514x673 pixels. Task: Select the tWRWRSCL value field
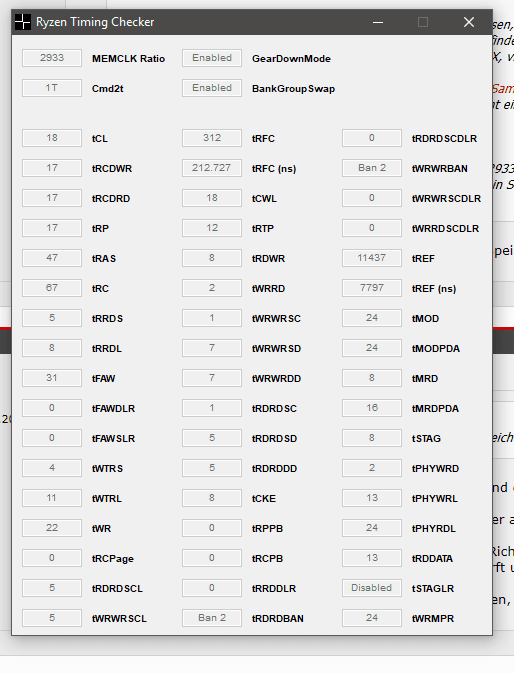(x=52, y=618)
